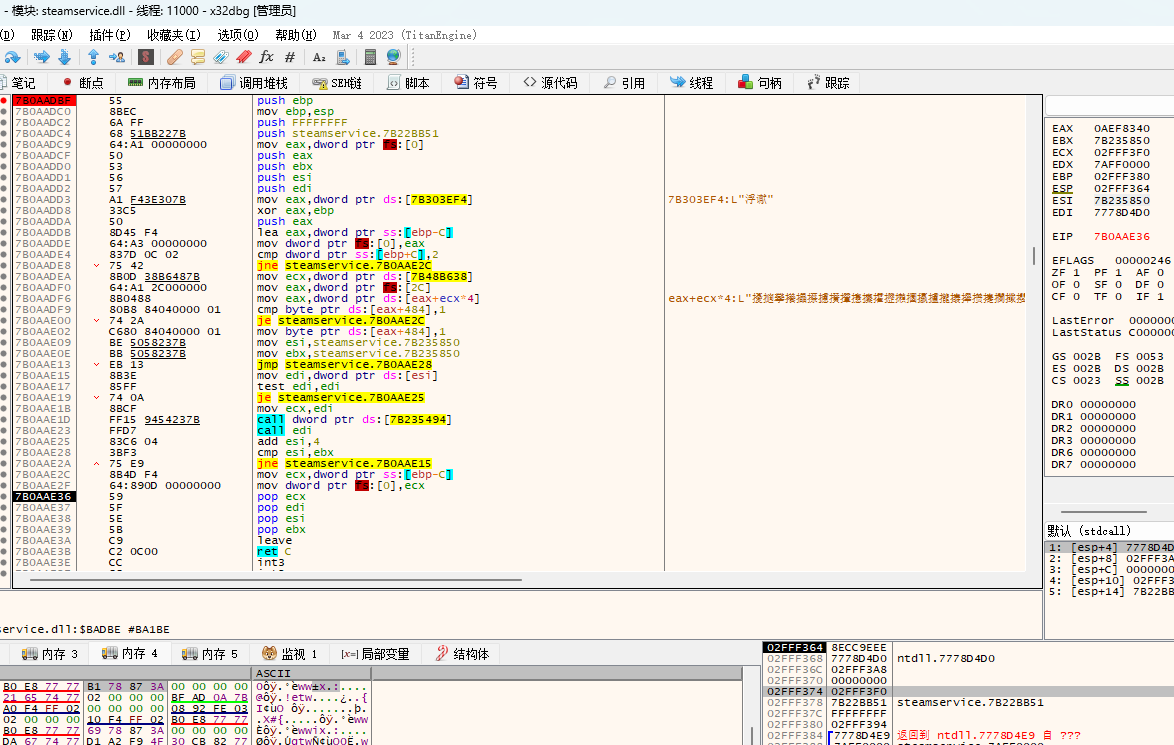
Task: Switch to the 跟踪 trace tab
Action: [829, 83]
